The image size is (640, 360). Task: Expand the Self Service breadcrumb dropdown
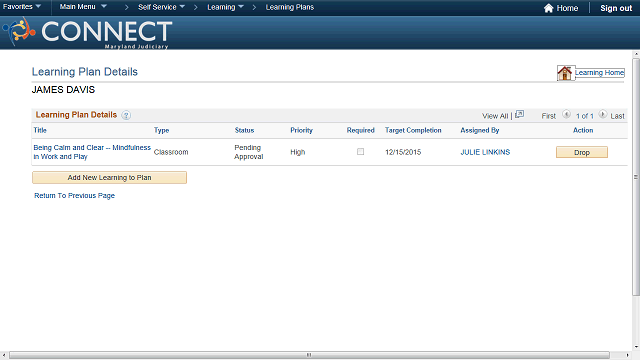(x=161, y=7)
